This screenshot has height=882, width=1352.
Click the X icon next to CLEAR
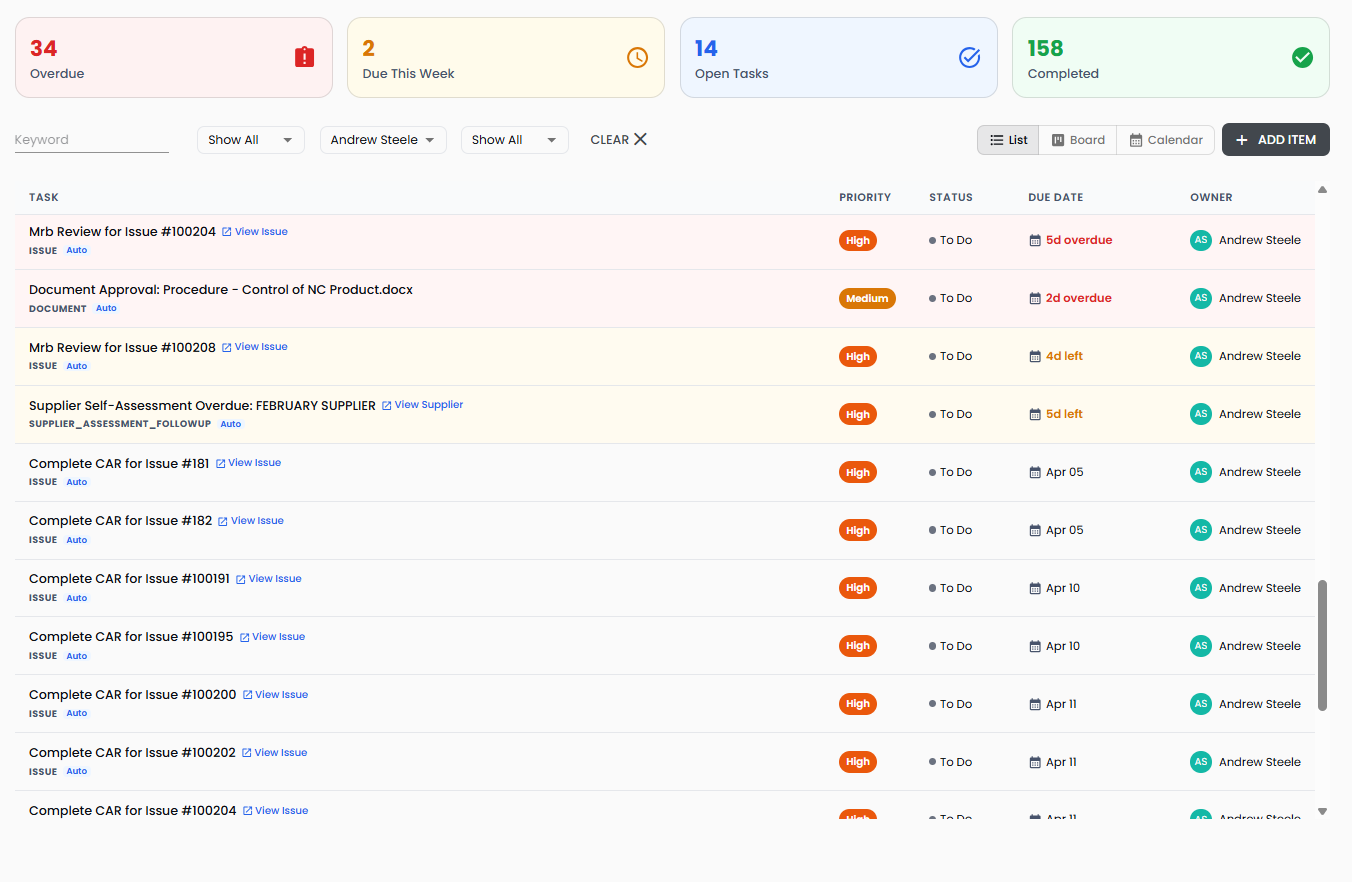point(641,140)
